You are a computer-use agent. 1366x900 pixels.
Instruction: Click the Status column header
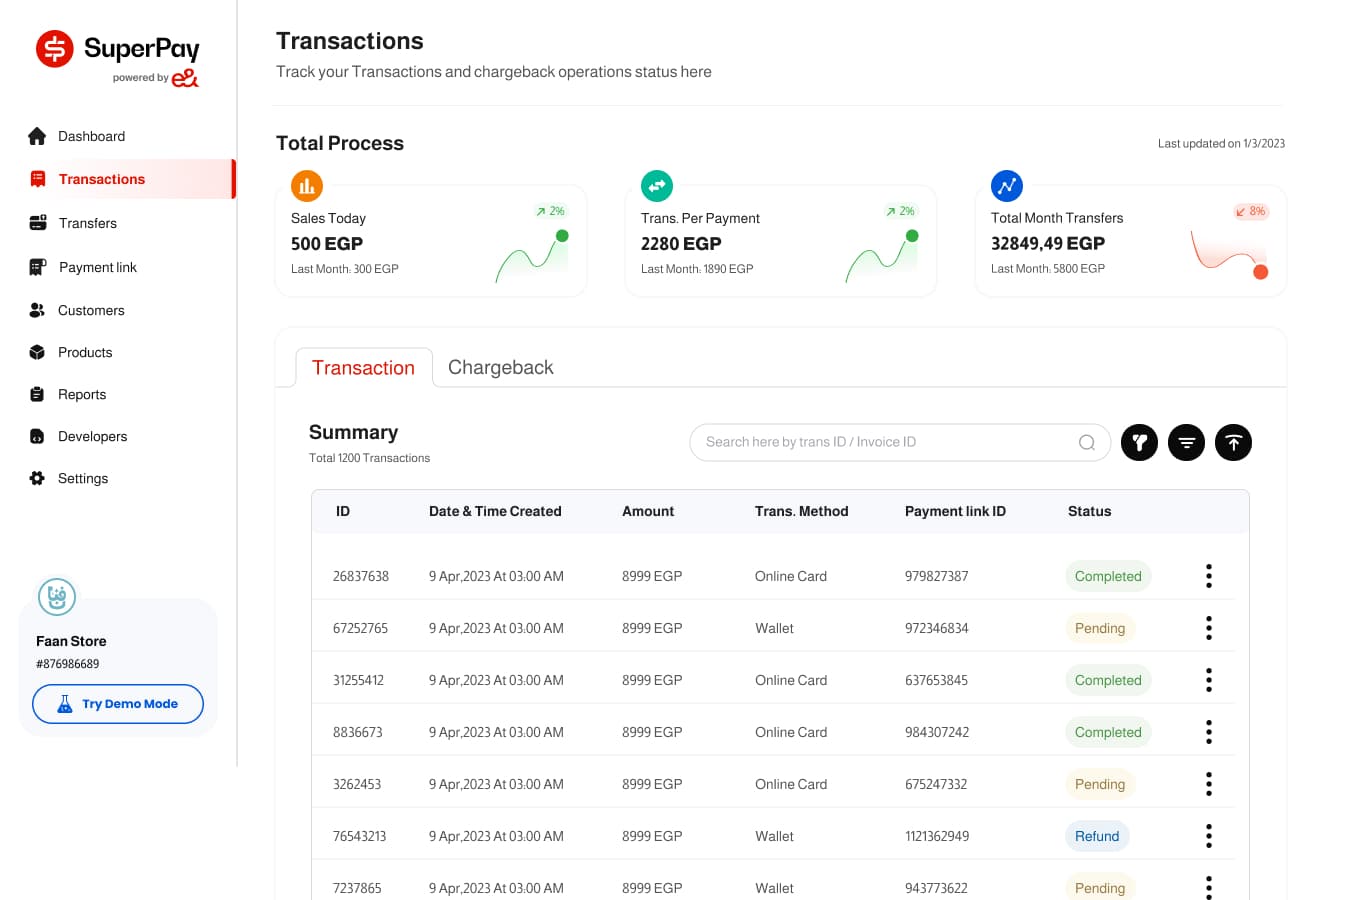point(1089,511)
